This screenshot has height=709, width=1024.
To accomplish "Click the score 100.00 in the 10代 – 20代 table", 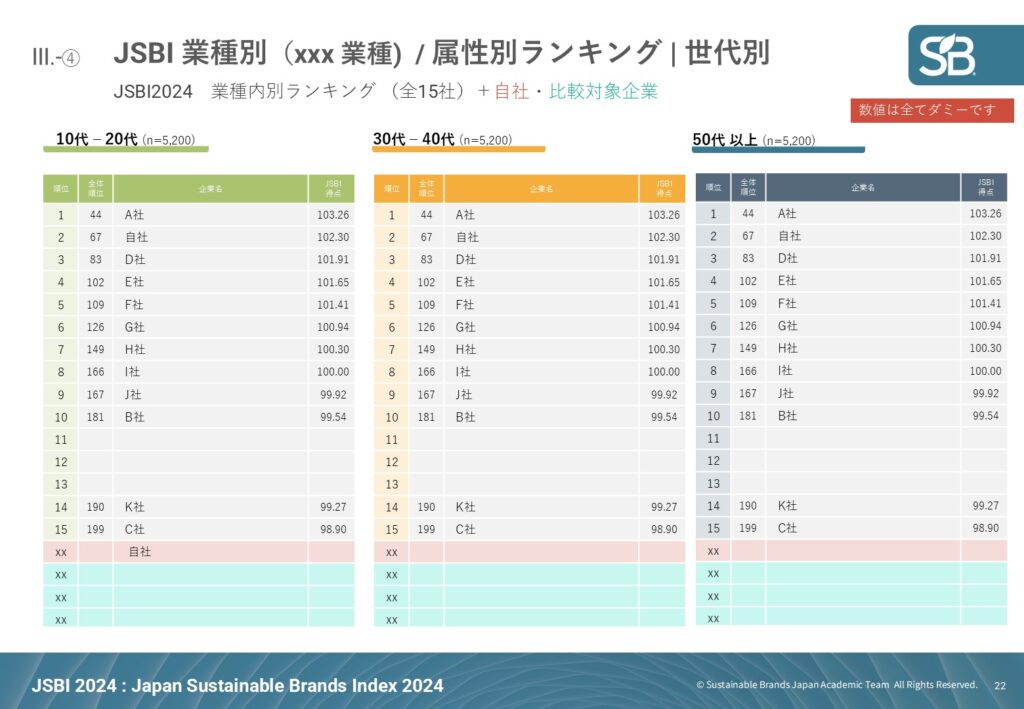I will tap(333, 371).
